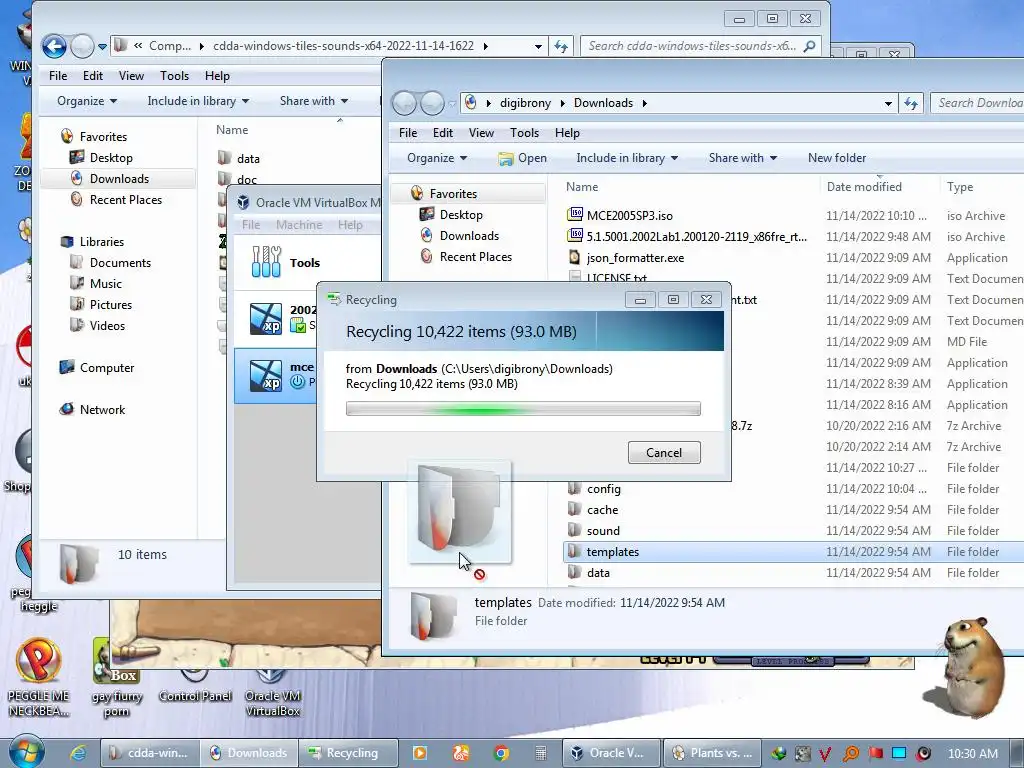Expand Organize dropdown in Downloads window
The width and height of the screenshot is (1024, 768).
coord(436,157)
